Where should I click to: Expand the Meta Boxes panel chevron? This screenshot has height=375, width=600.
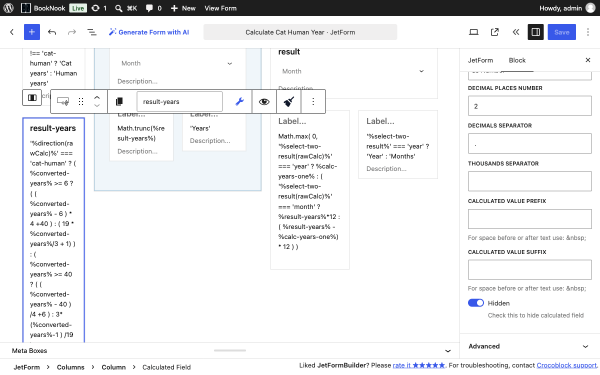448,351
